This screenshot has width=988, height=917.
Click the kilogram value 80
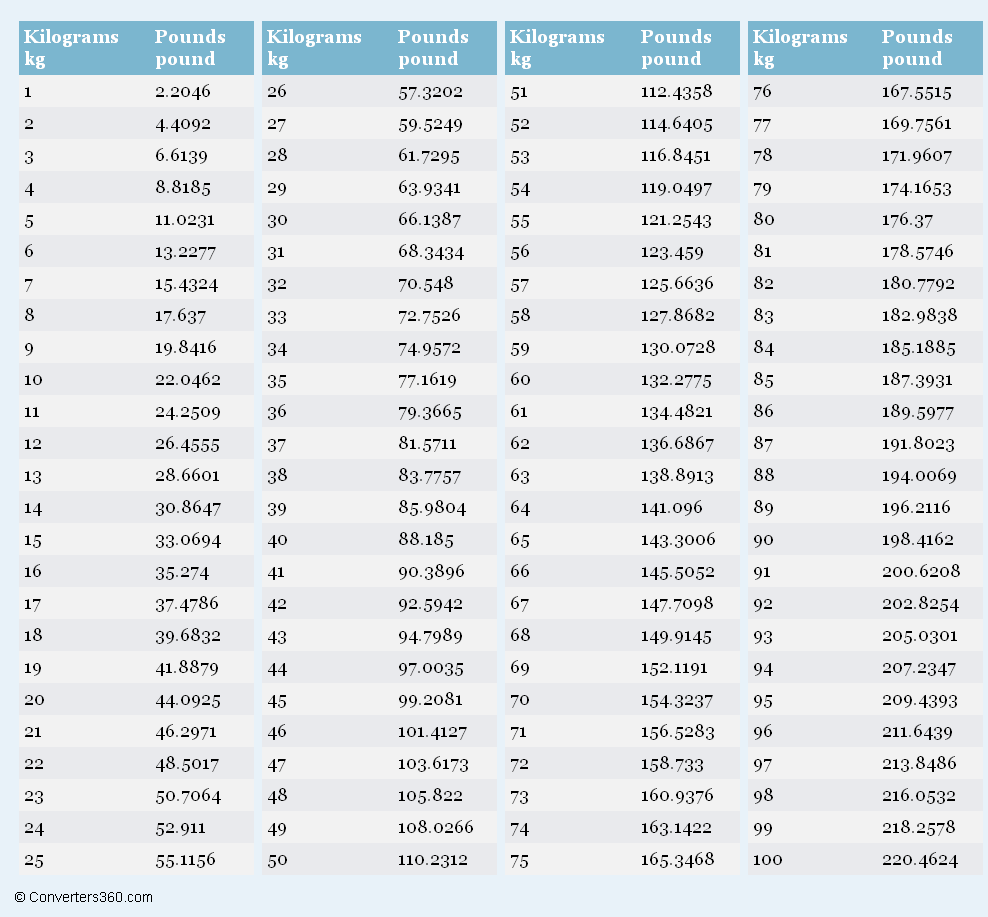pyautogui.click(x=763, y=220)
